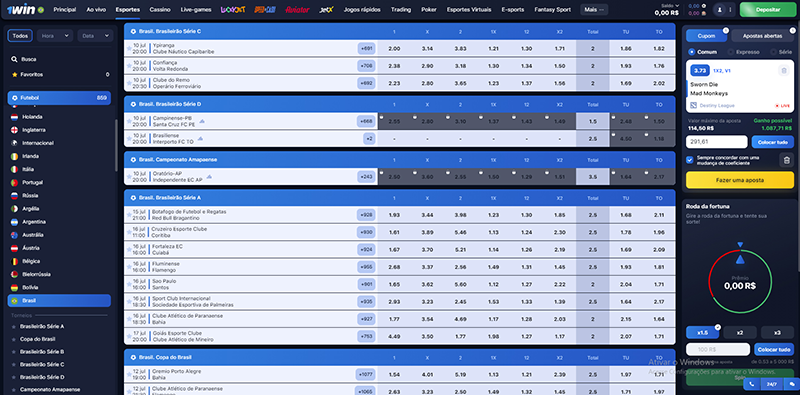The image size is (800, 395).
Task: Favorite Fluminense vs Flamengo match star
Action: [129, 267]
